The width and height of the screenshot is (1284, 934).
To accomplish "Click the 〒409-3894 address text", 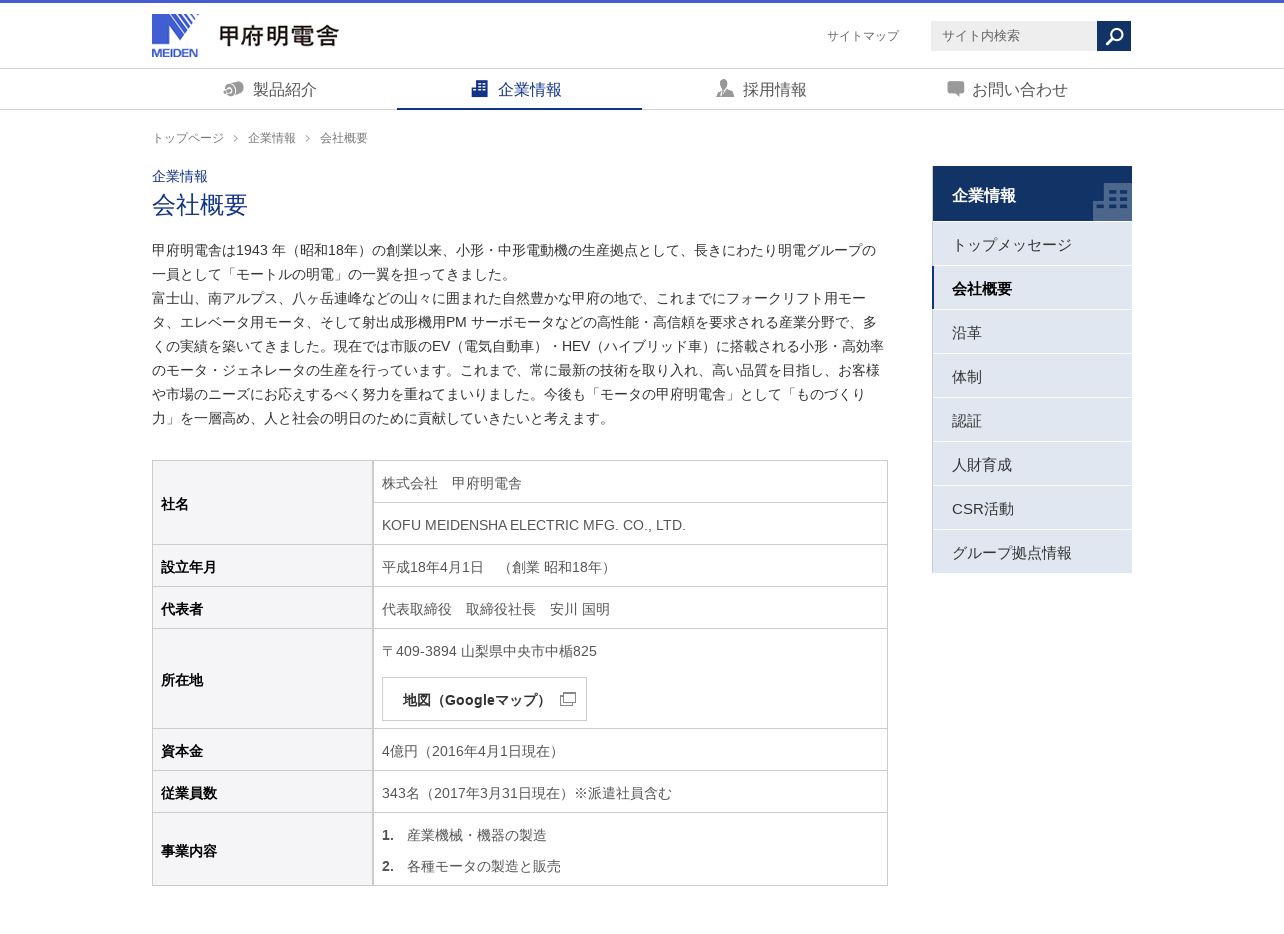I will (x=489, y=651).
